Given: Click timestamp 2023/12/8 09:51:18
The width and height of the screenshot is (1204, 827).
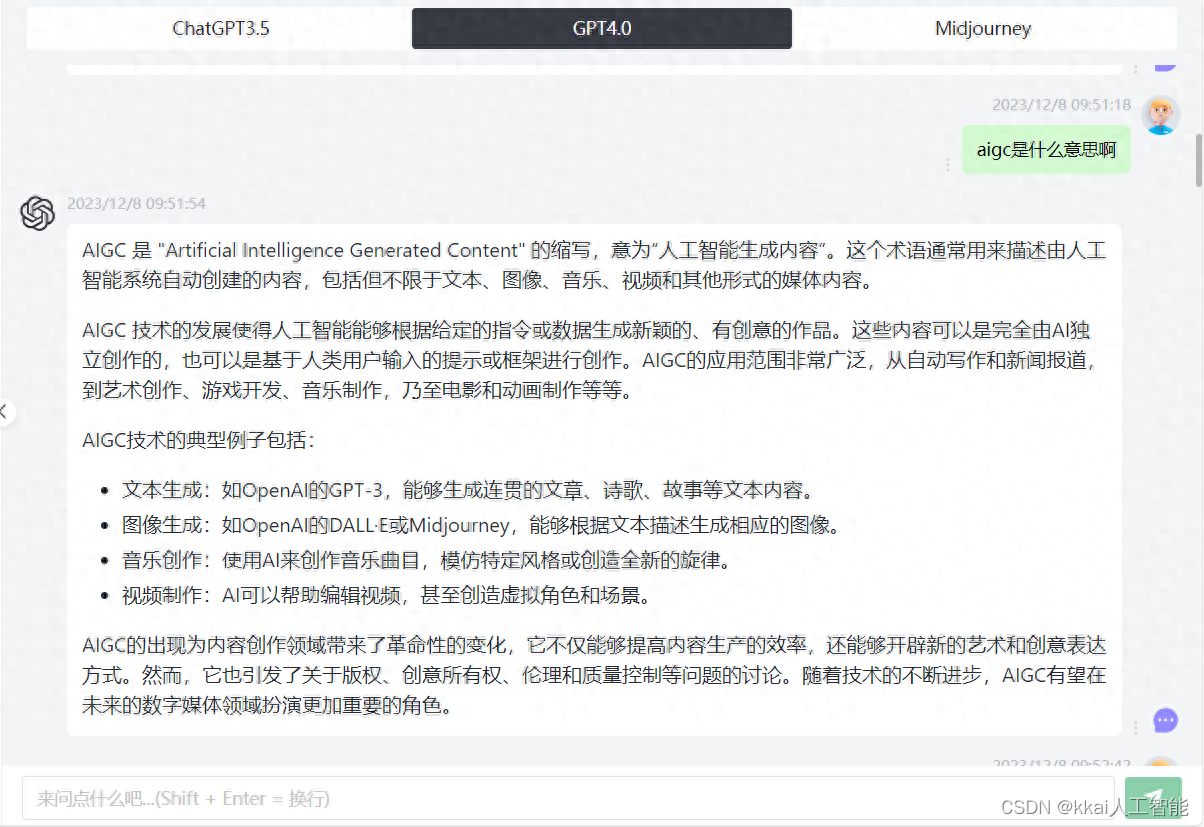Looking at the screenshot, I should click(x=1061, y=105).
